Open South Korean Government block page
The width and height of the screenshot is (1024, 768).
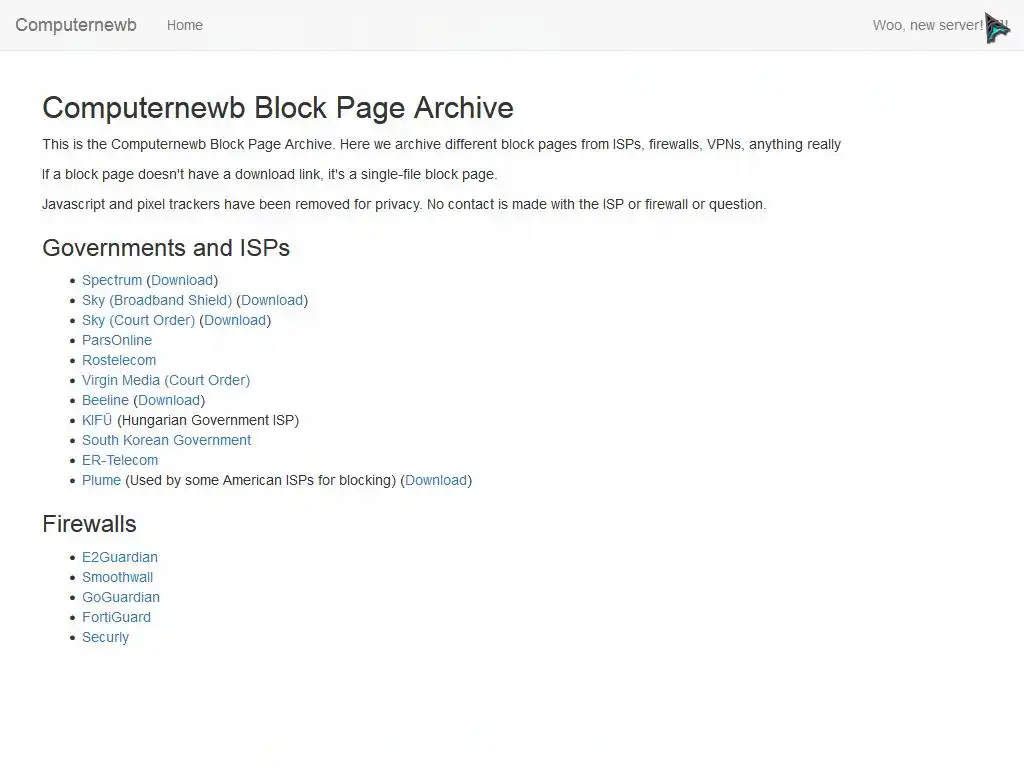tap(167, 440)
